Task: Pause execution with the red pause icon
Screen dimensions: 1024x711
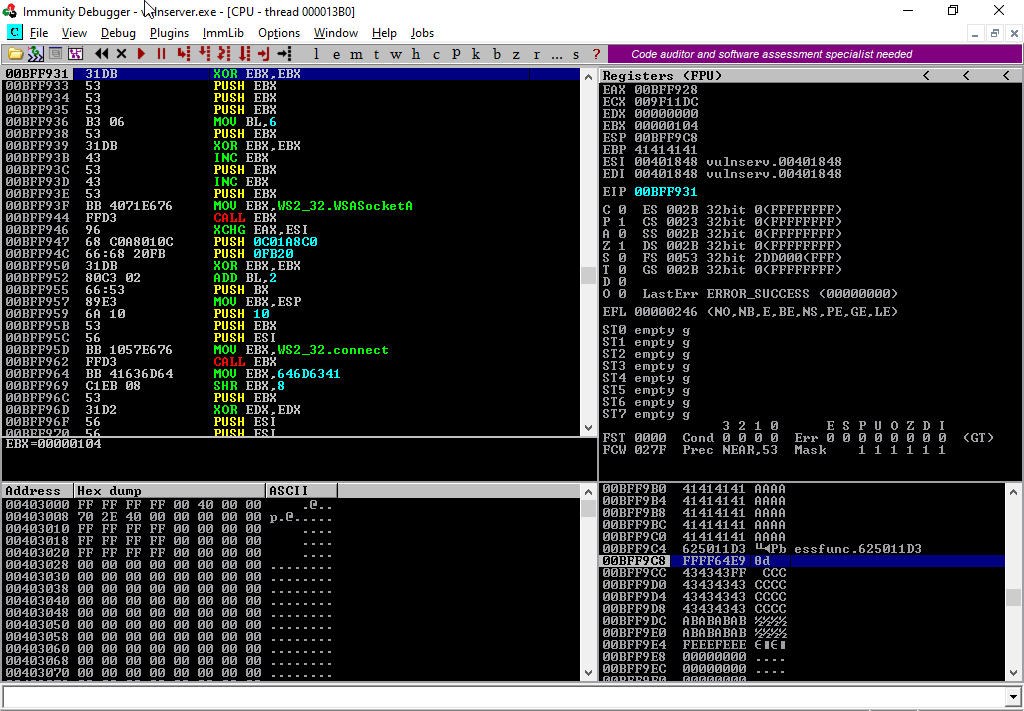Action: [161, 54]
